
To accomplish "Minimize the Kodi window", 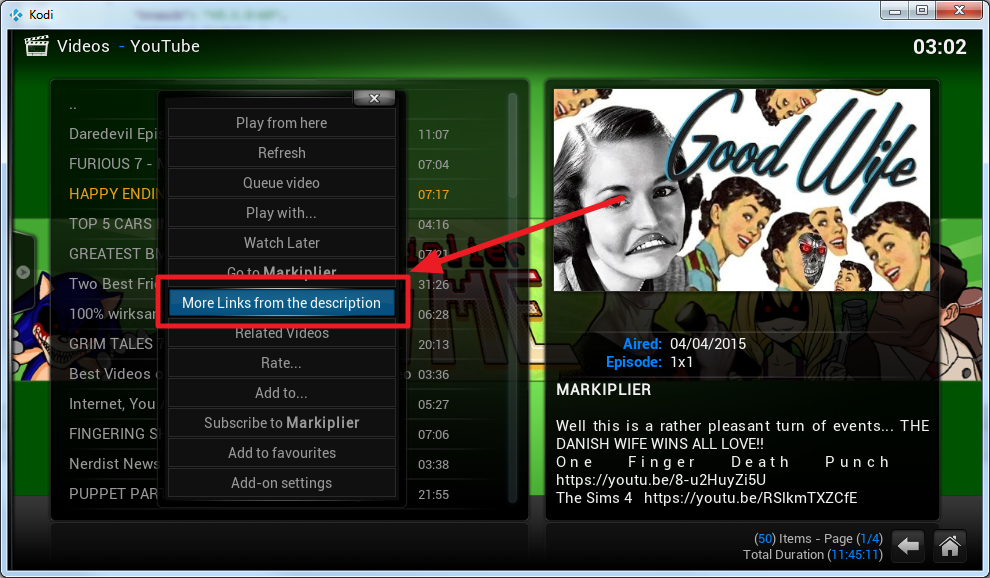I will pos(895,11).
